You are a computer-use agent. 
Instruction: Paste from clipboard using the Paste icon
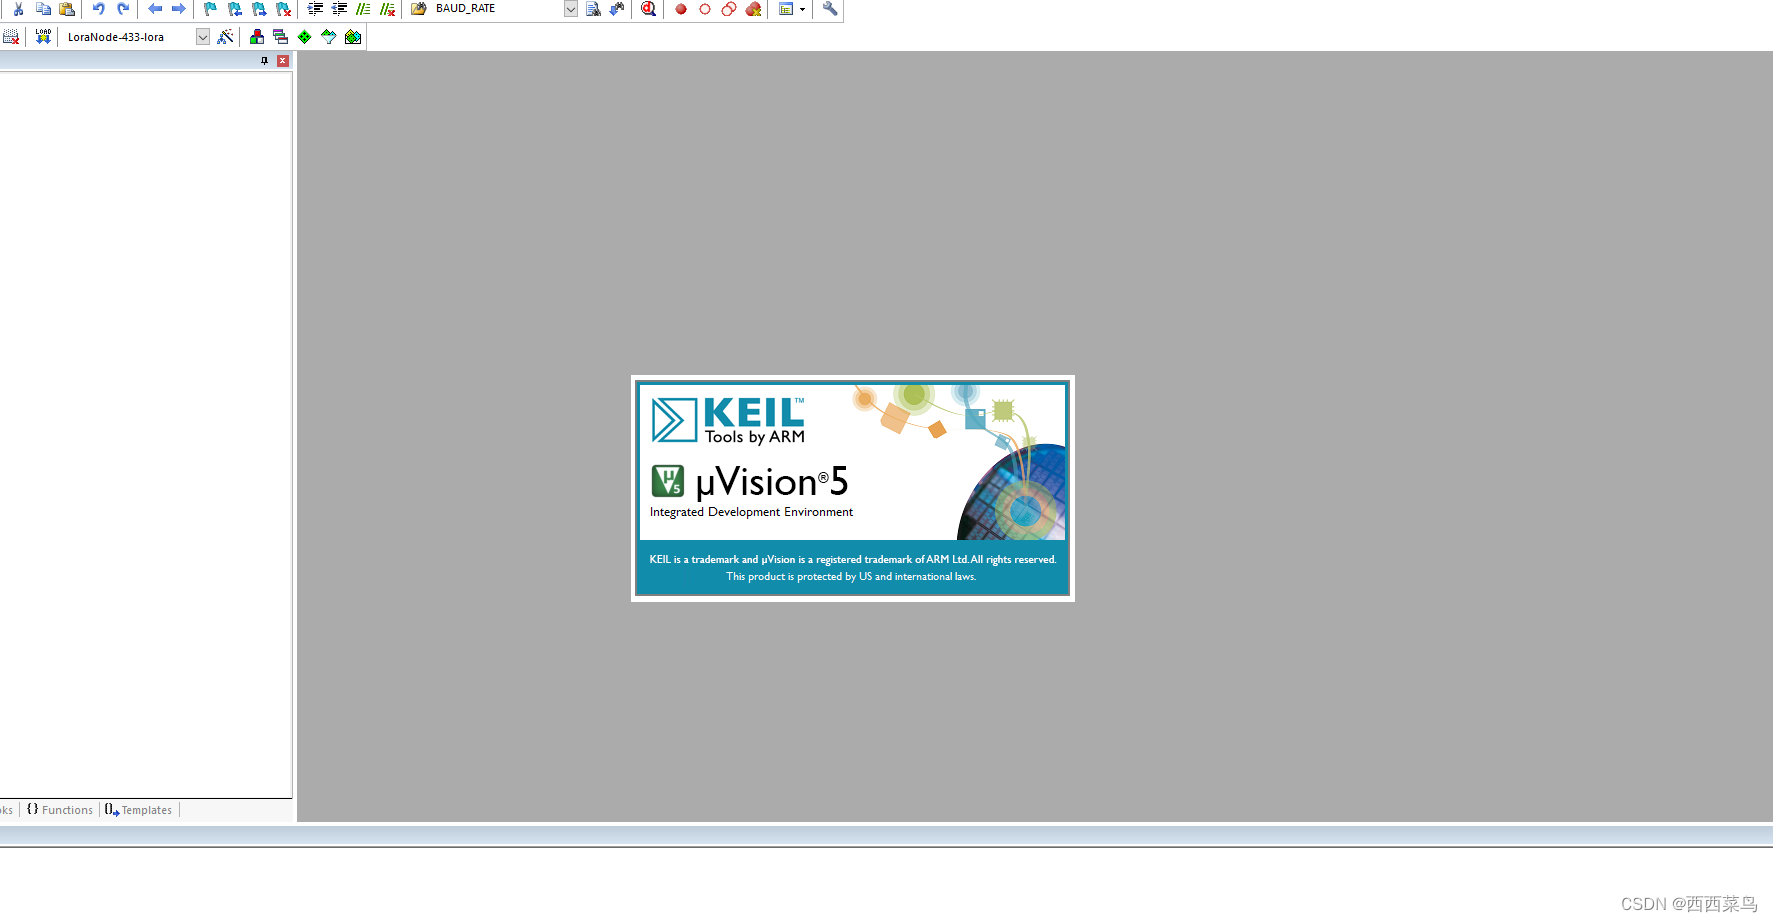pyautogui.click(x=67, y=9)
